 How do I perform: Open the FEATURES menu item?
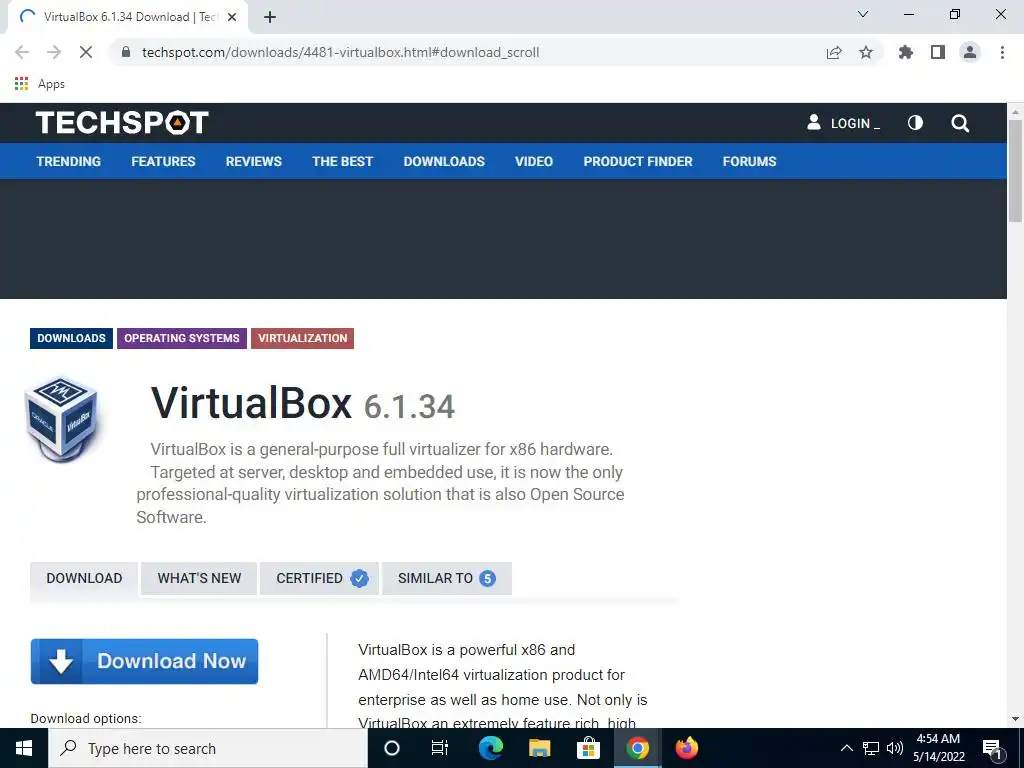point(163,161)
